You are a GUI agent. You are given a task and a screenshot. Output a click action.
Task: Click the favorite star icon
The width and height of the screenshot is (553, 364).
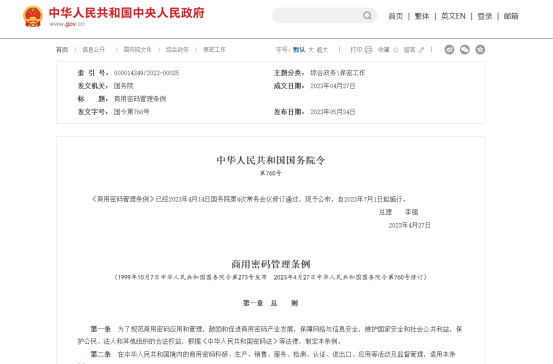click(x=395, y=50)
